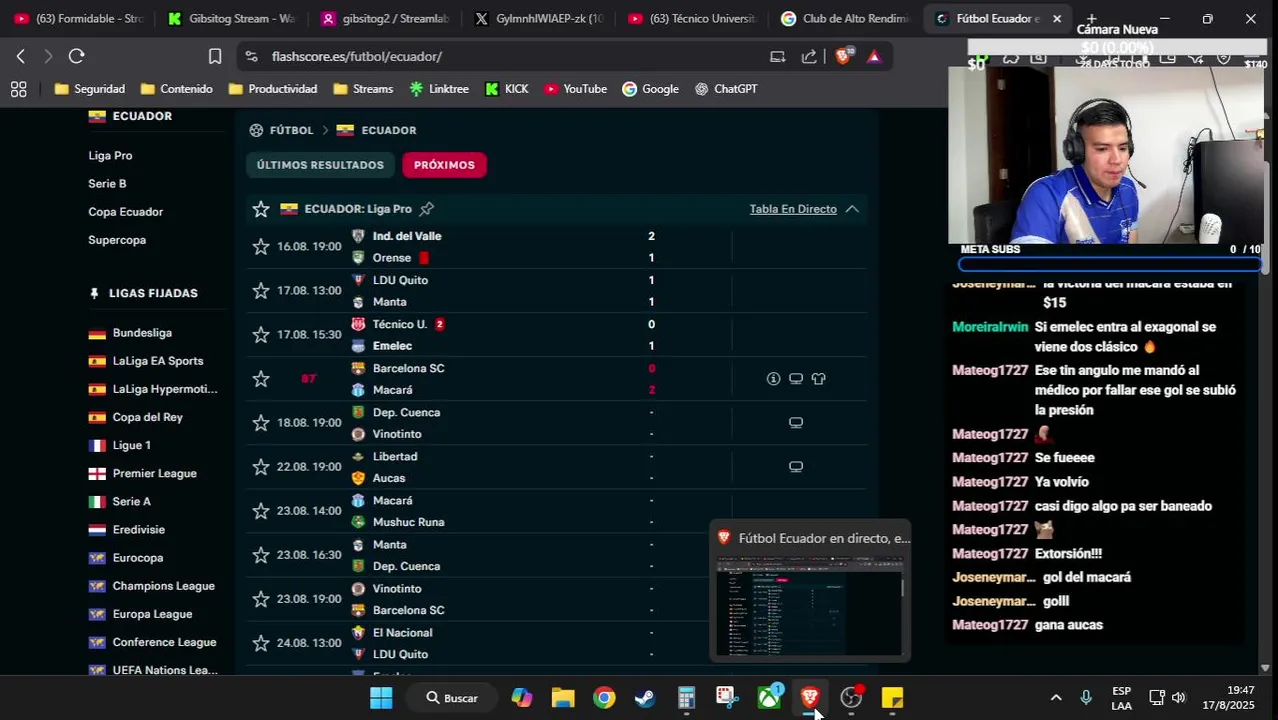The height and width of the screenshot is (720, 1278).
Task: Open the volume control in the tray
Action: click(x=1179, y=698)
